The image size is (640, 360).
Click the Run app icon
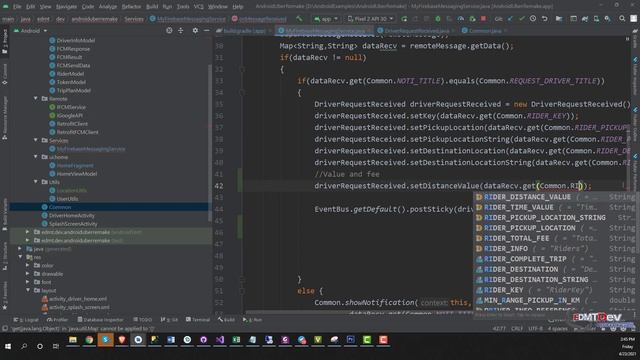tap(404, 19)
